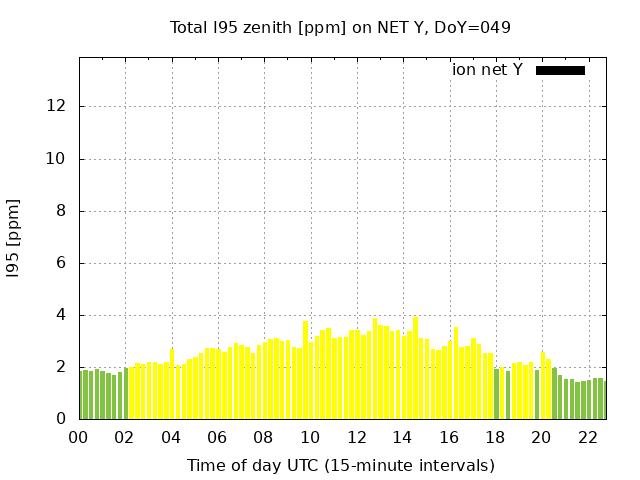This screenshot has width=640, height=480.
Task: Click the black legend swatch for ion net Y
Action: 560,70
